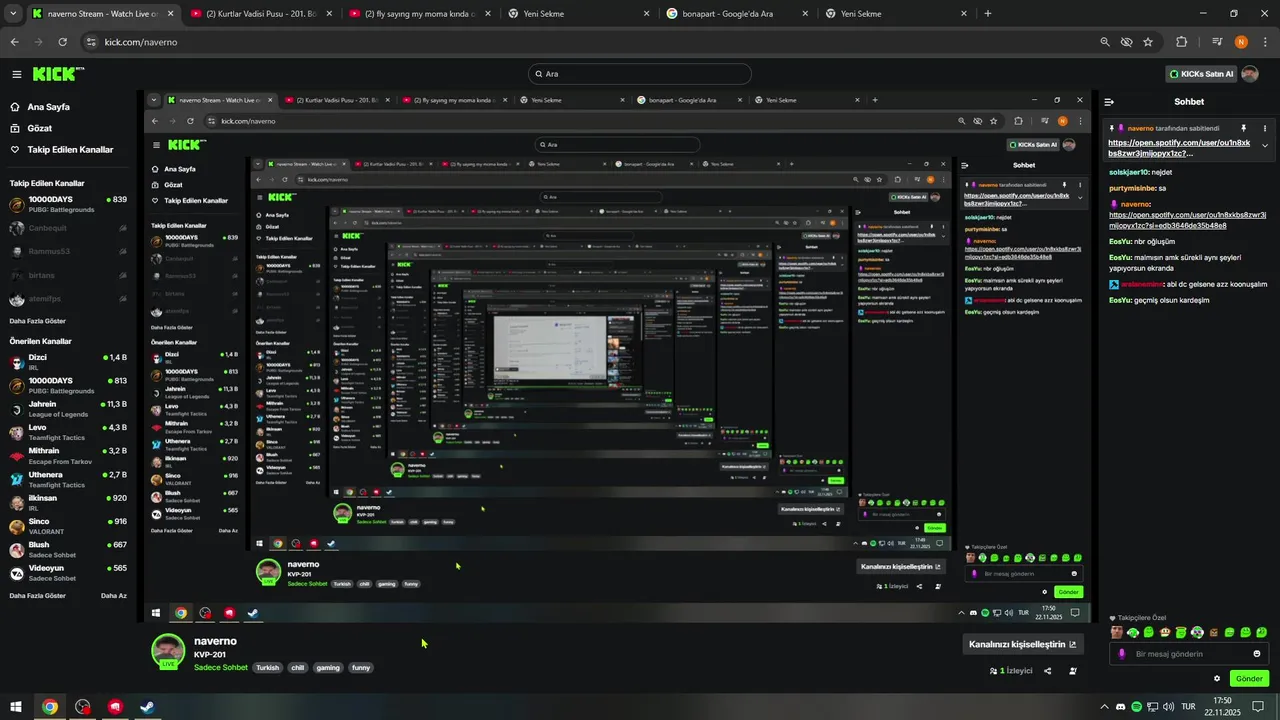The width and height of the screenshot is (1280, 720).
Task: Open the Kick sidebar hamburger menu
Action: click(16, 74)
